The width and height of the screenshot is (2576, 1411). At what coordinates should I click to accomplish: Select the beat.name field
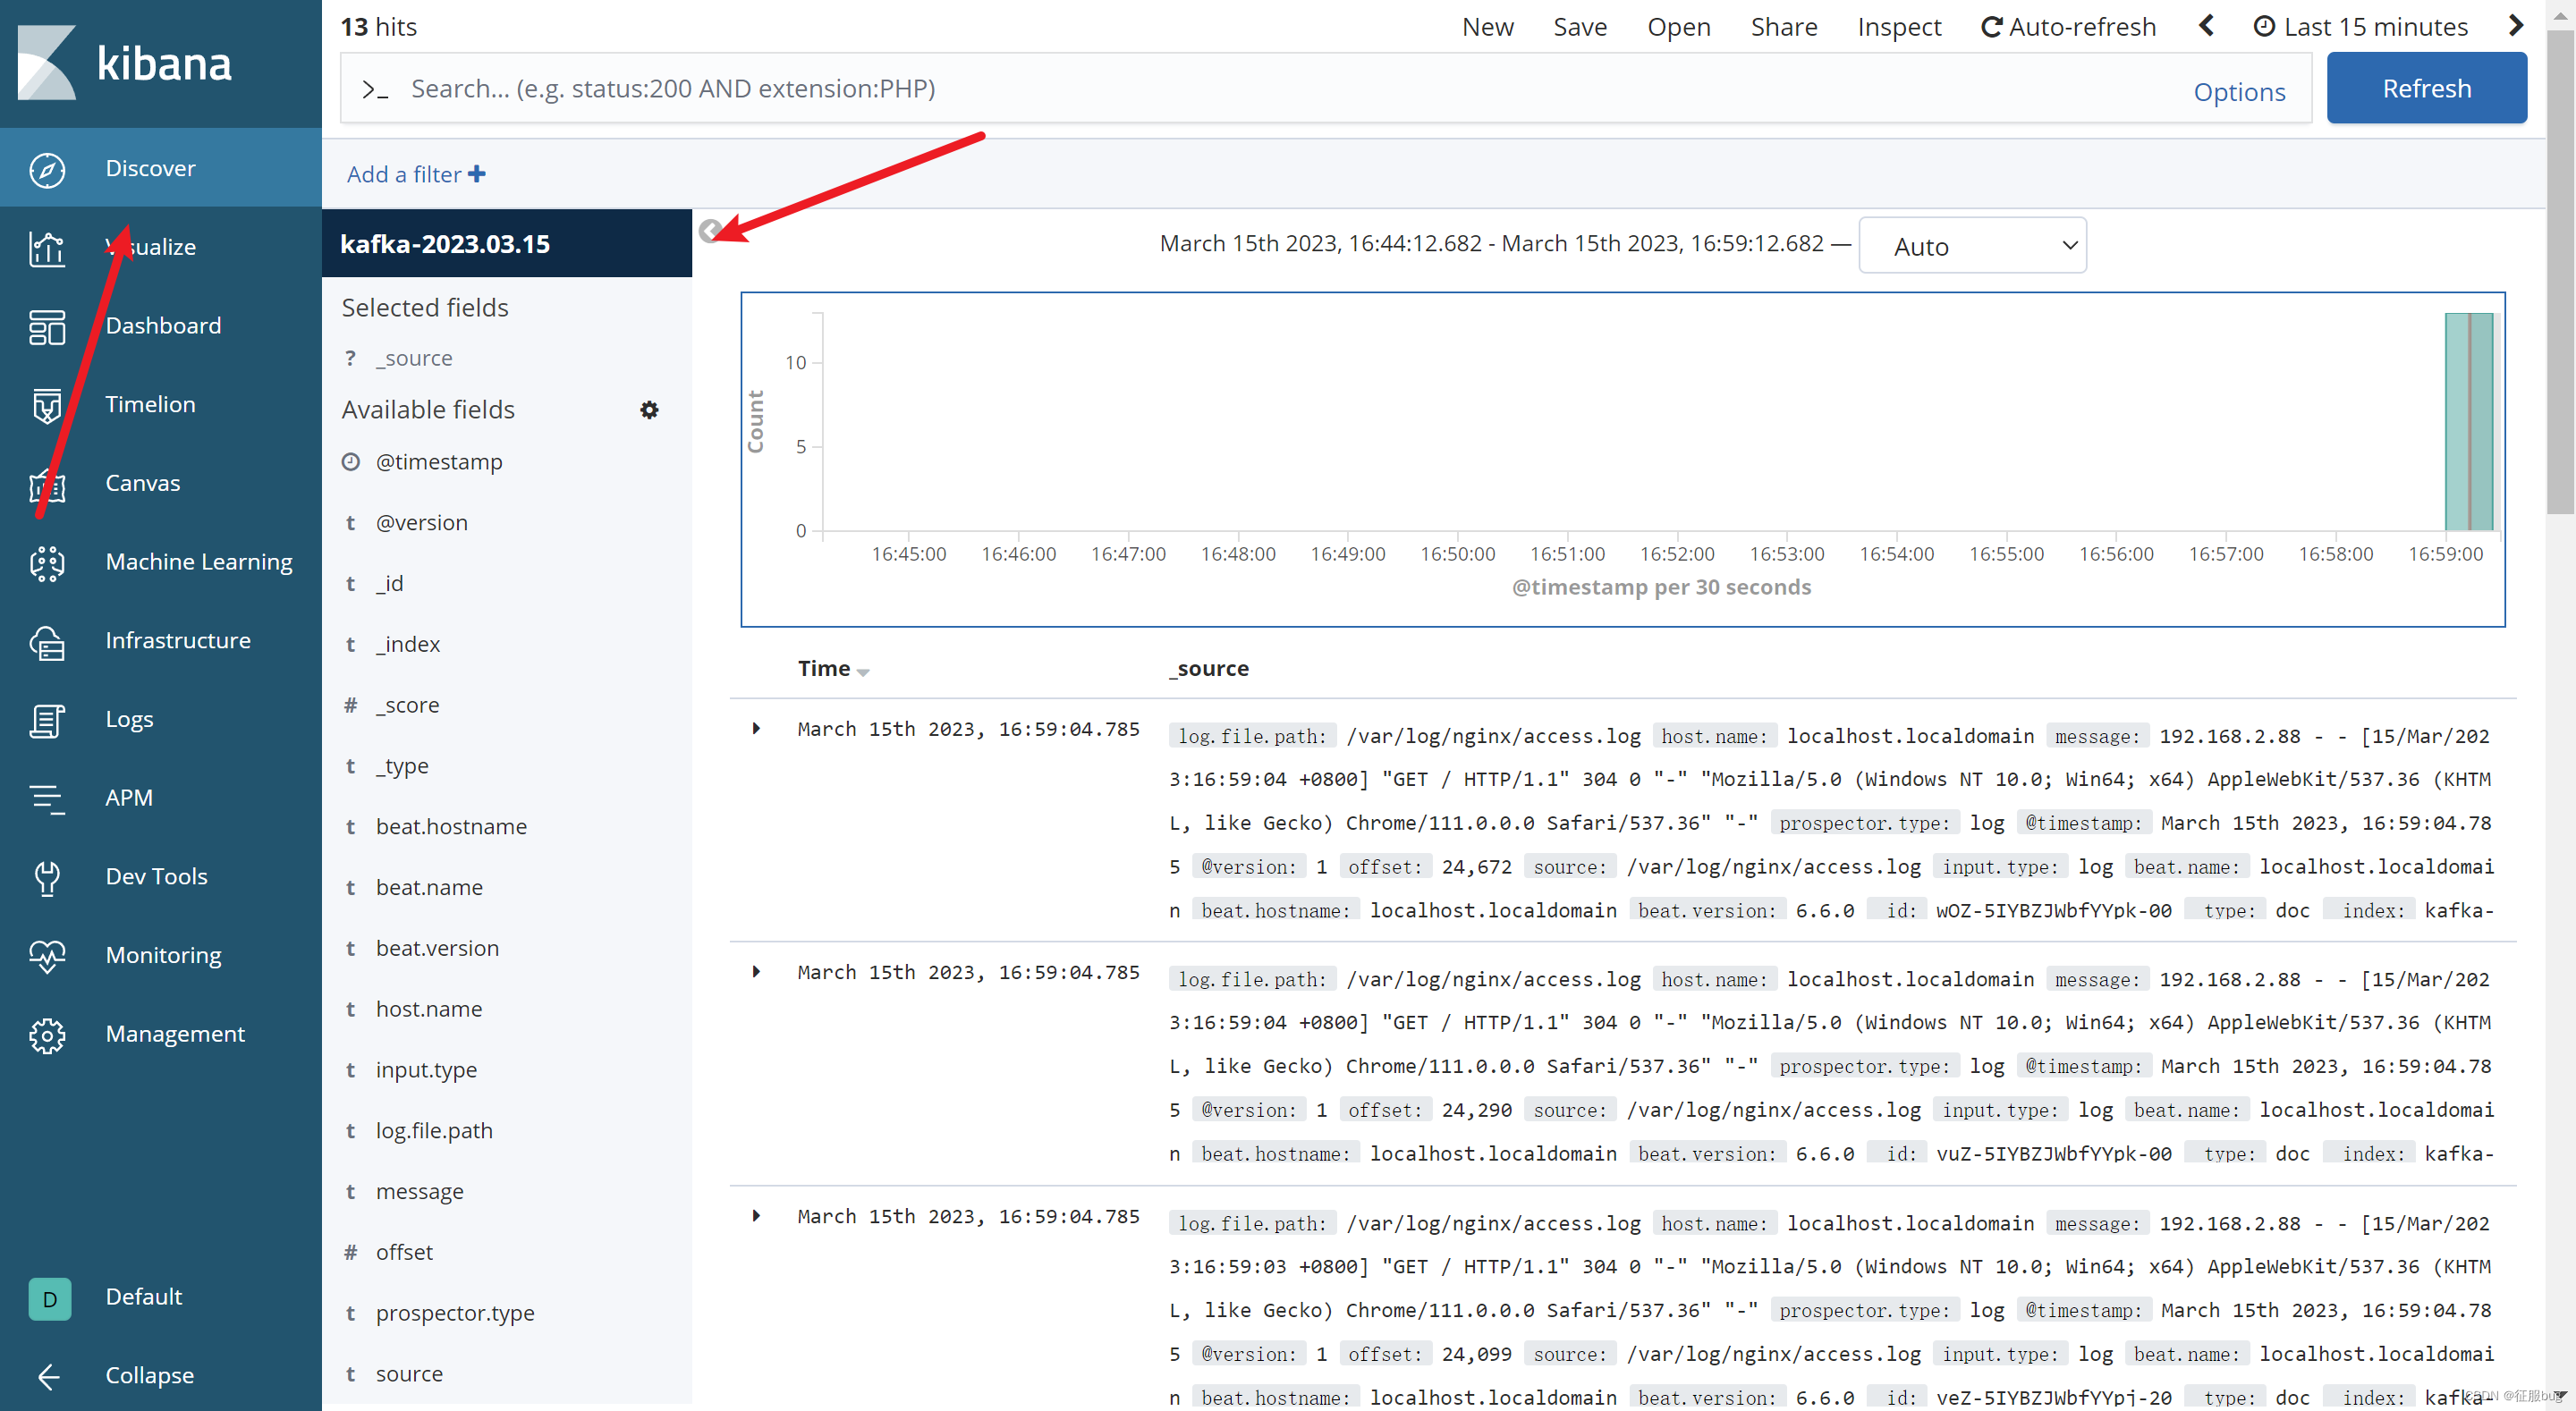pyautogui.click(x=429, y=888)
